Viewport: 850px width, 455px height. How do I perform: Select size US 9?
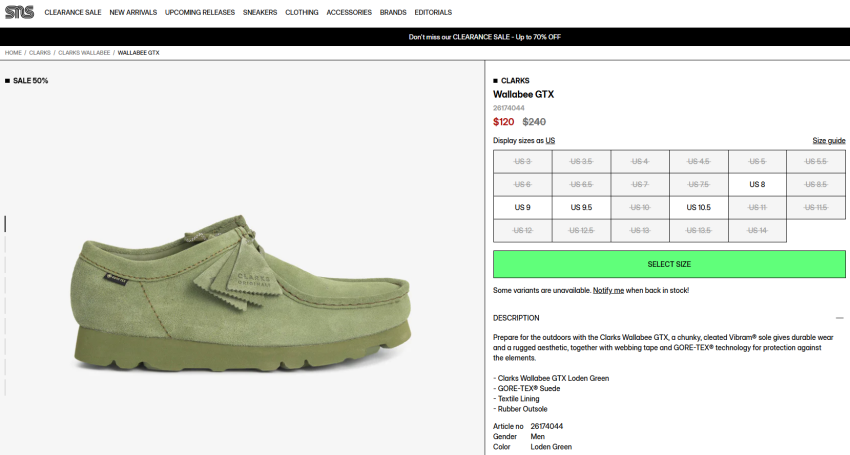523,207
